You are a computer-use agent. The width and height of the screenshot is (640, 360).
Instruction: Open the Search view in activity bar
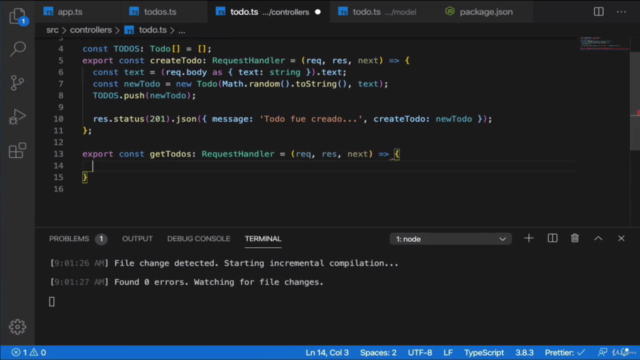tap(18, 49)
